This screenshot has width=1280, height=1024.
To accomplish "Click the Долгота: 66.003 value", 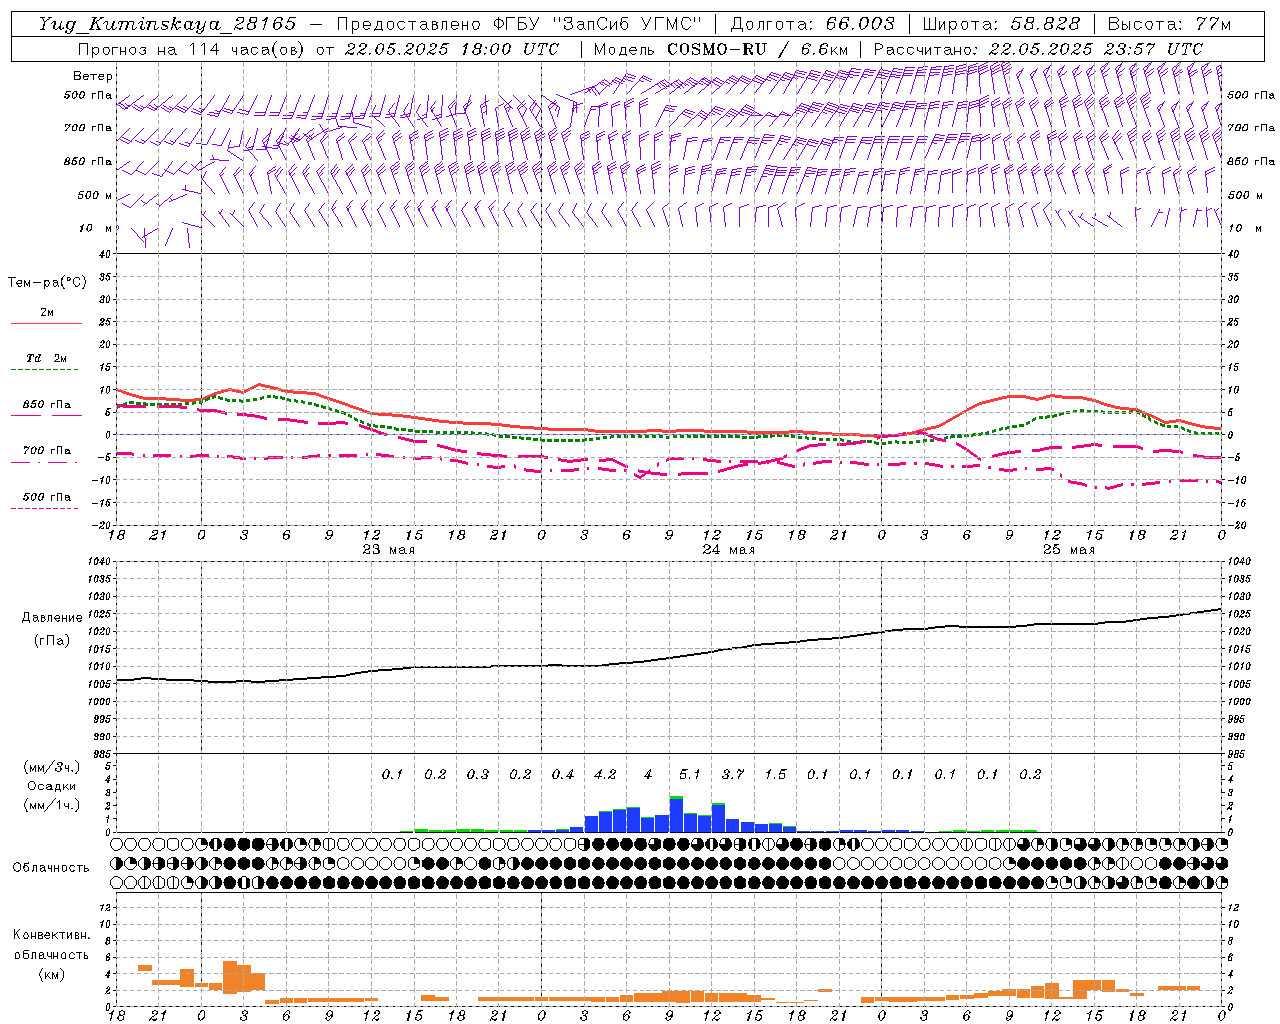I will (x=812, y=24).
